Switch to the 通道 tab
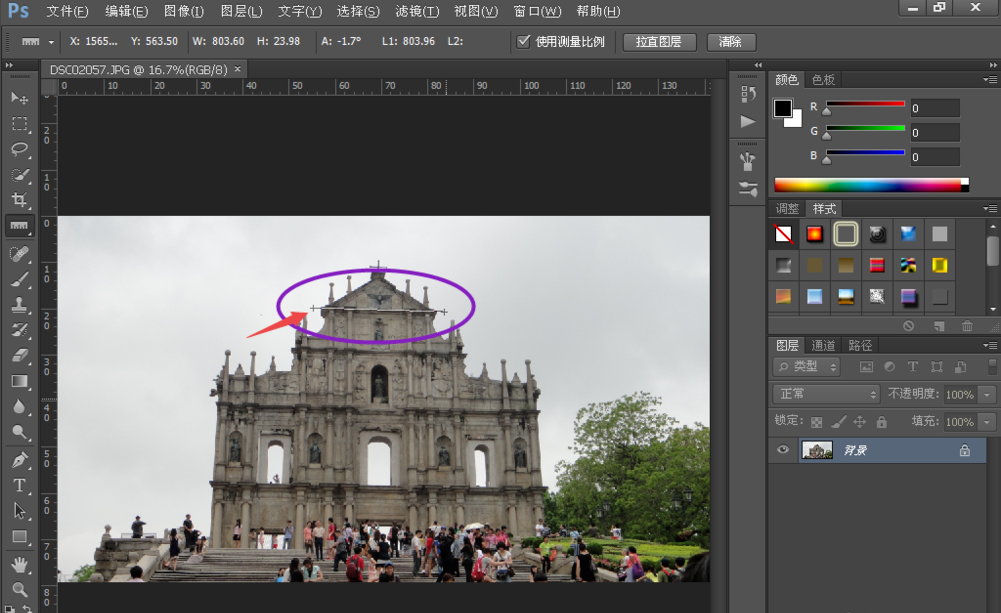1001x613 pixels. pos(823,345)
